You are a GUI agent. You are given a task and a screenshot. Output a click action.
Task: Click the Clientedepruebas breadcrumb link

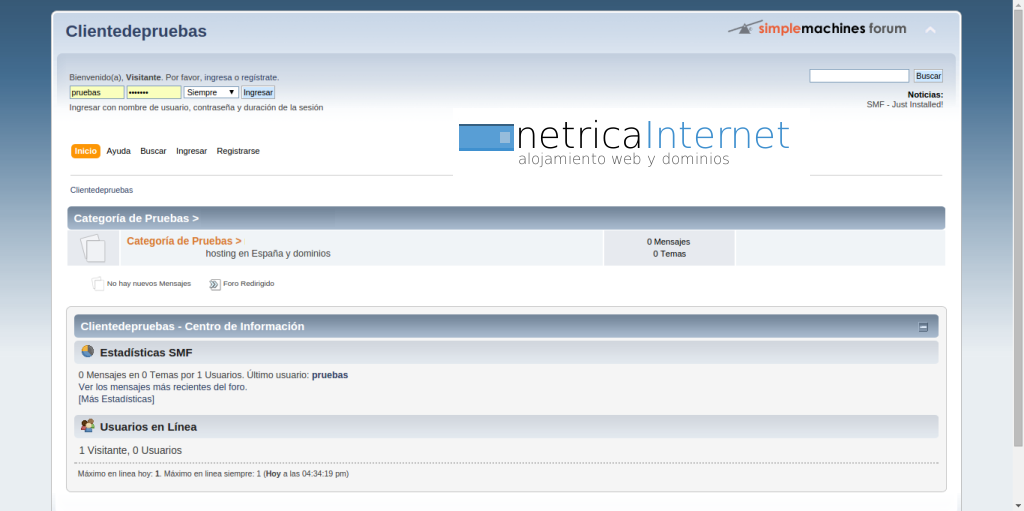tap(102, 190)
